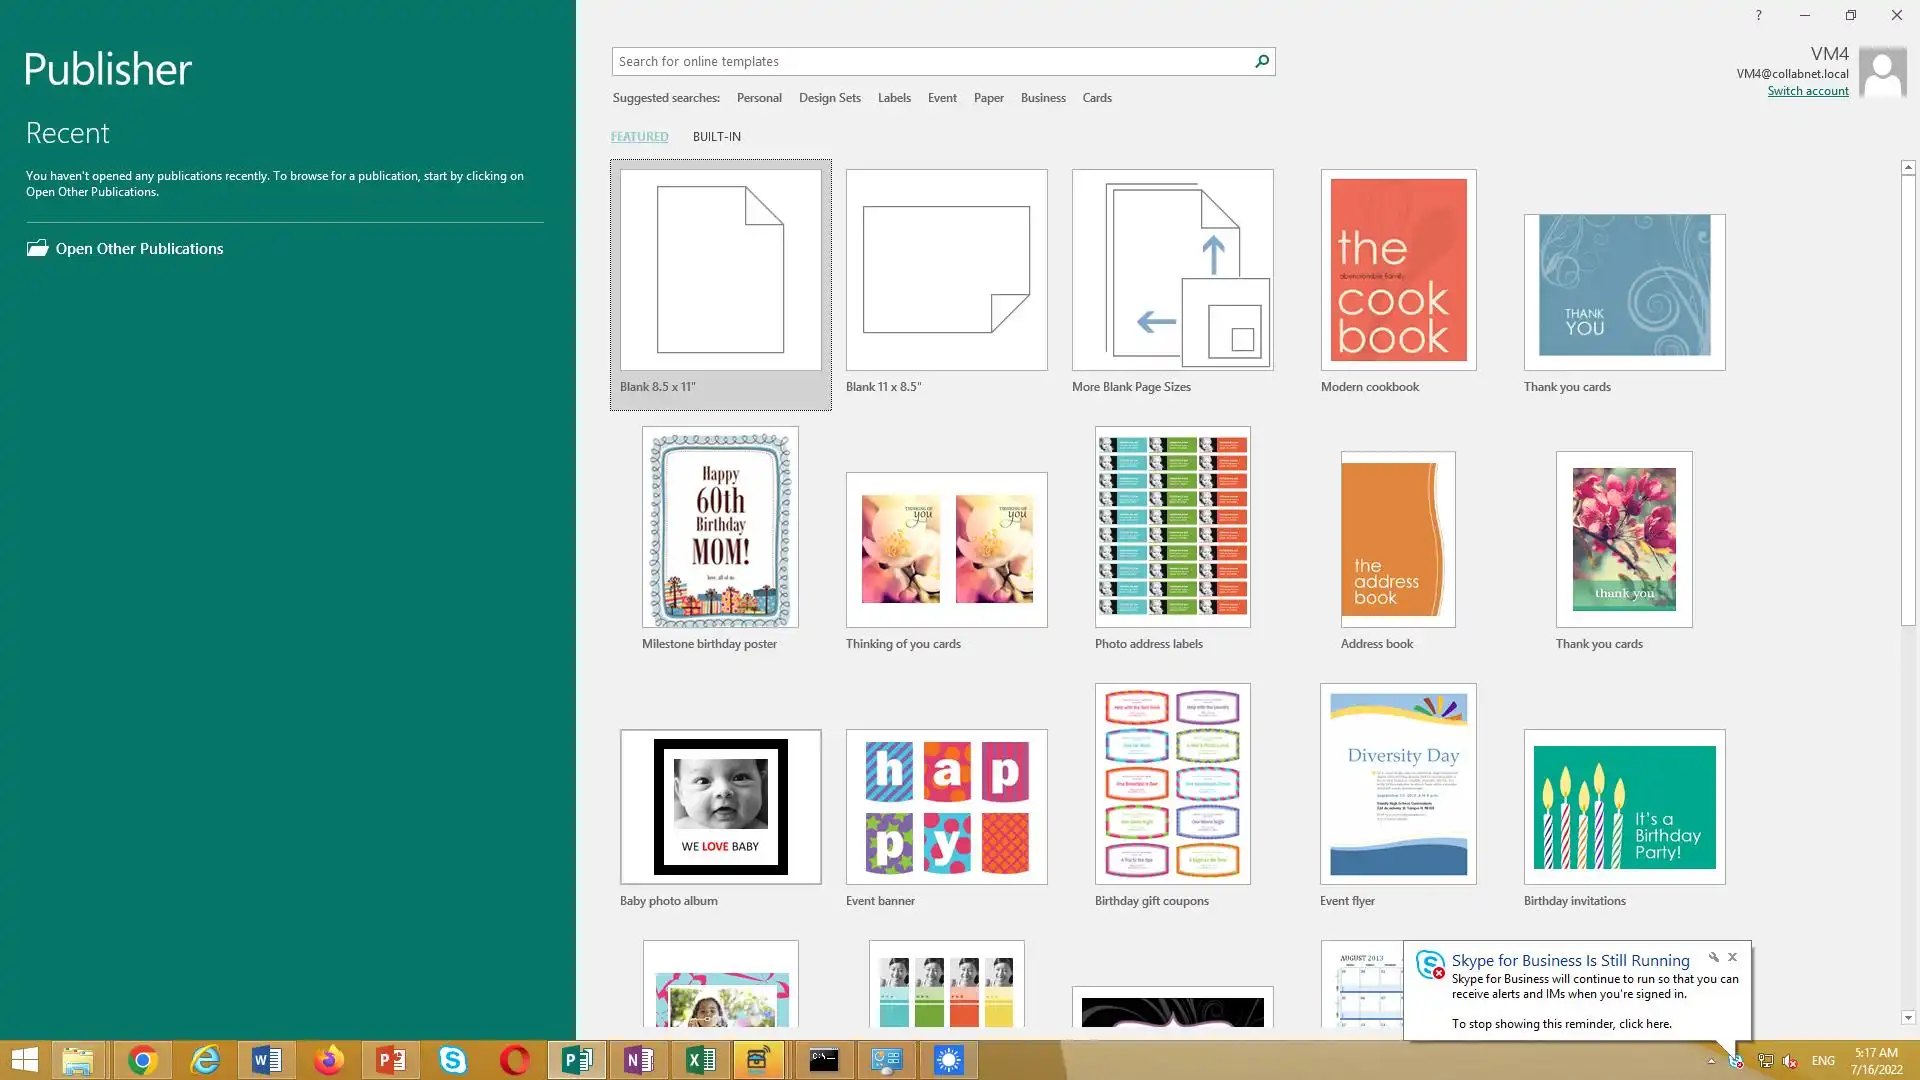Screen dimensions: 1920x1080
Task: Launch Excel from the taskbar
Action: tap(701, 1060)
